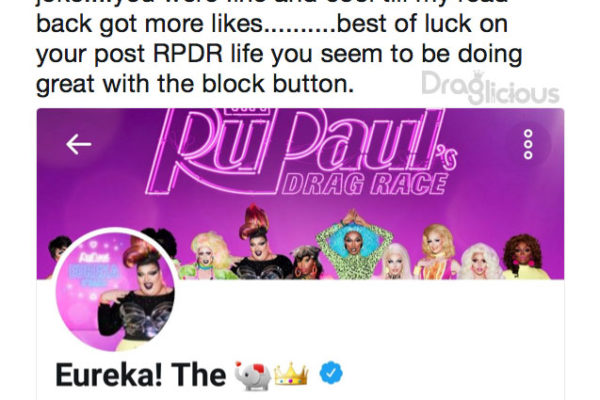Click the word RPDR in the tweet
Viewport: 600px width, 400px height.
point(188,54)
